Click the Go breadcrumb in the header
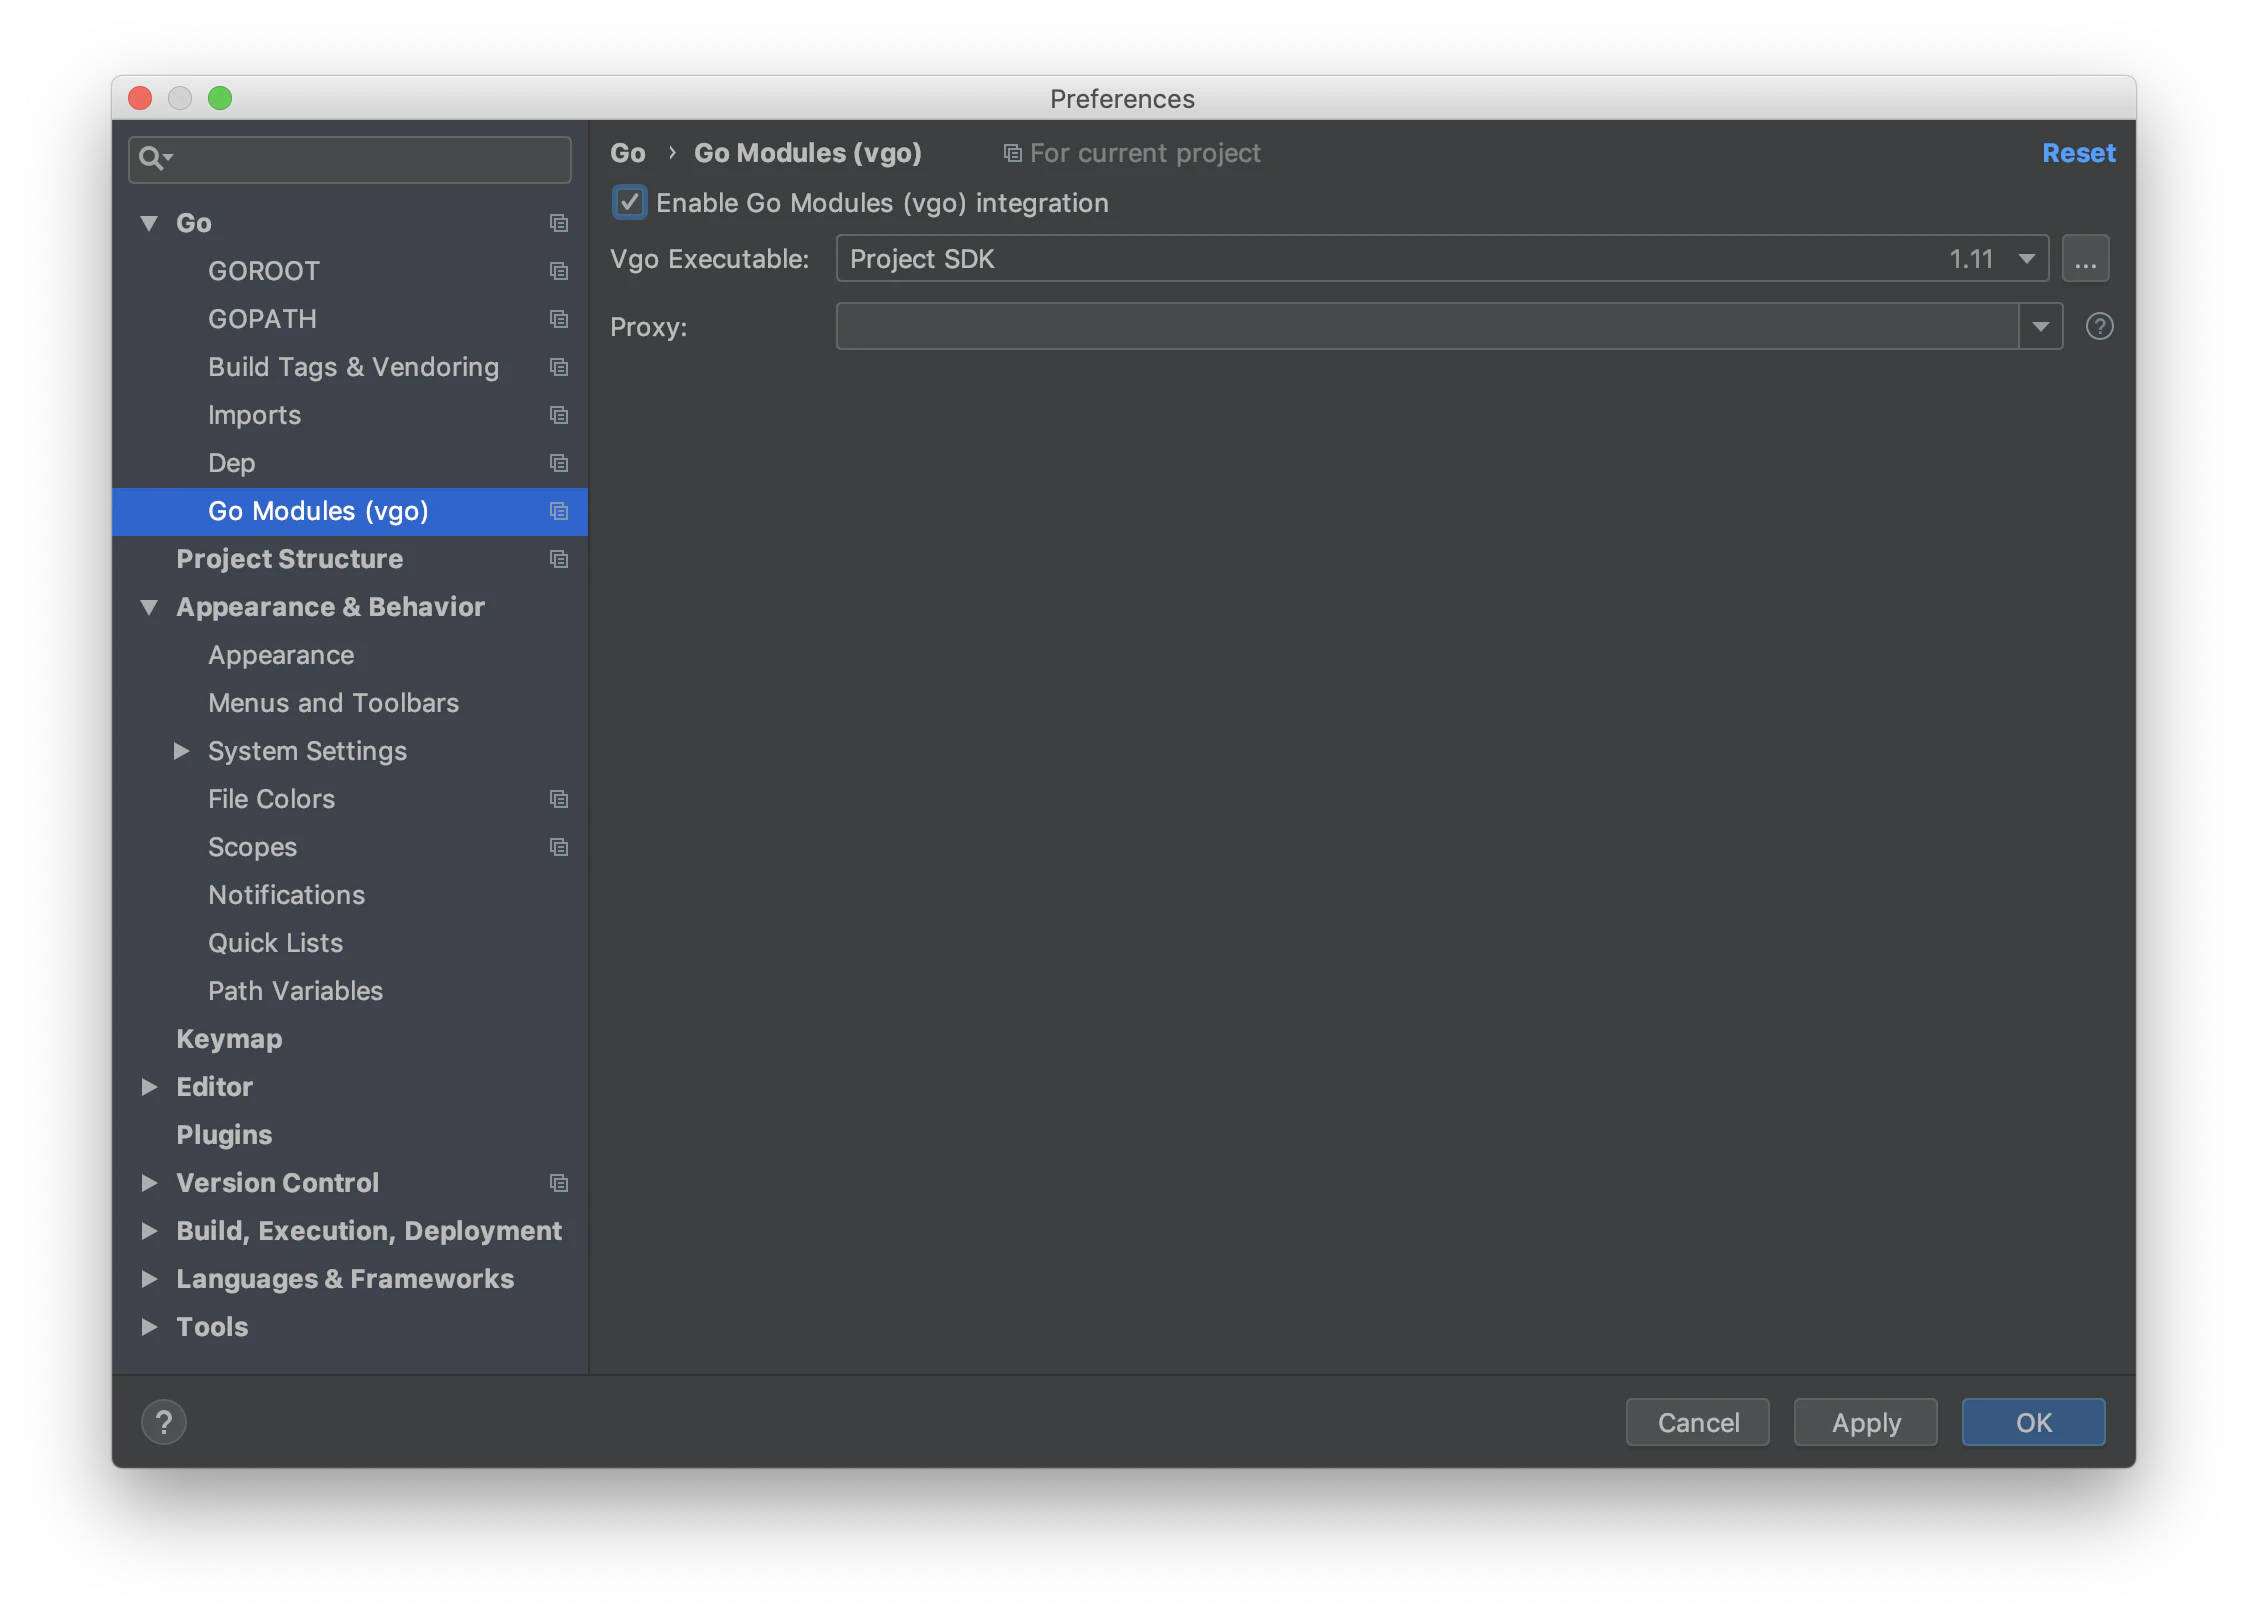Viewport: 2248px width, 1616px height. point(627,153)
